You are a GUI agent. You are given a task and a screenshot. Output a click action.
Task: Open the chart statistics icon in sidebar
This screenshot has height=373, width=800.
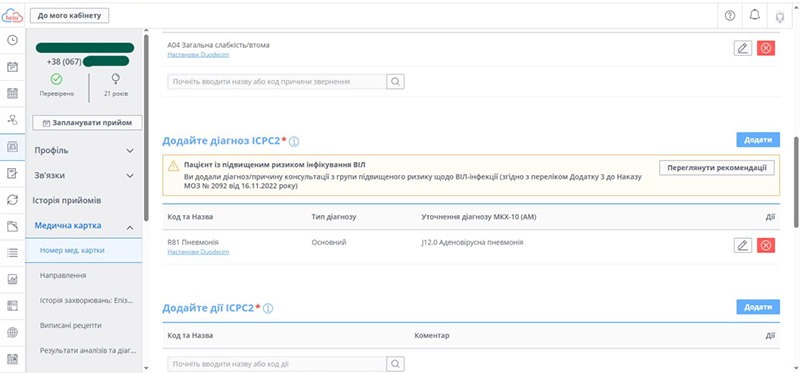click(x=12, y=279)
